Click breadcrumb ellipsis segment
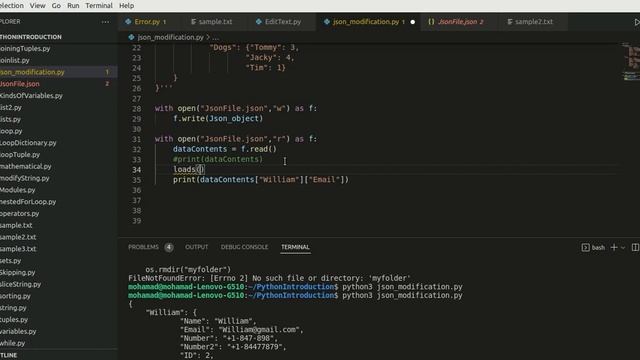This screenshot has height=360, width=640. pos(216,37)
